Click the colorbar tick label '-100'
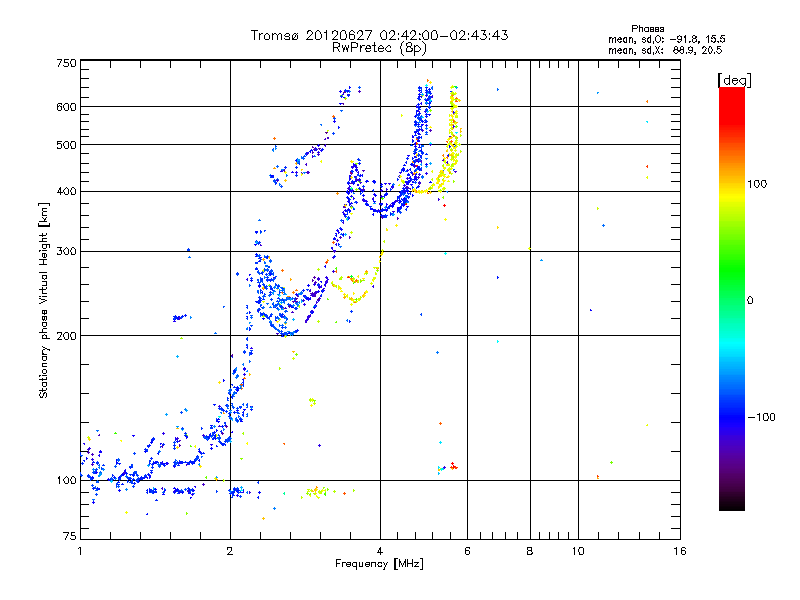Image resolution: width=800 pixels, height=600 pixels. tap(761, 417)
